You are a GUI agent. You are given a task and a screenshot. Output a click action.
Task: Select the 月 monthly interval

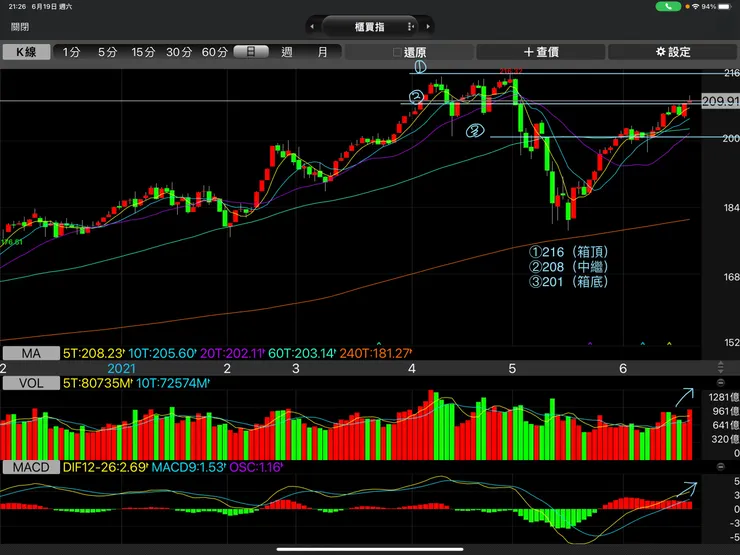pyautogui.click(x=322, y=52)
